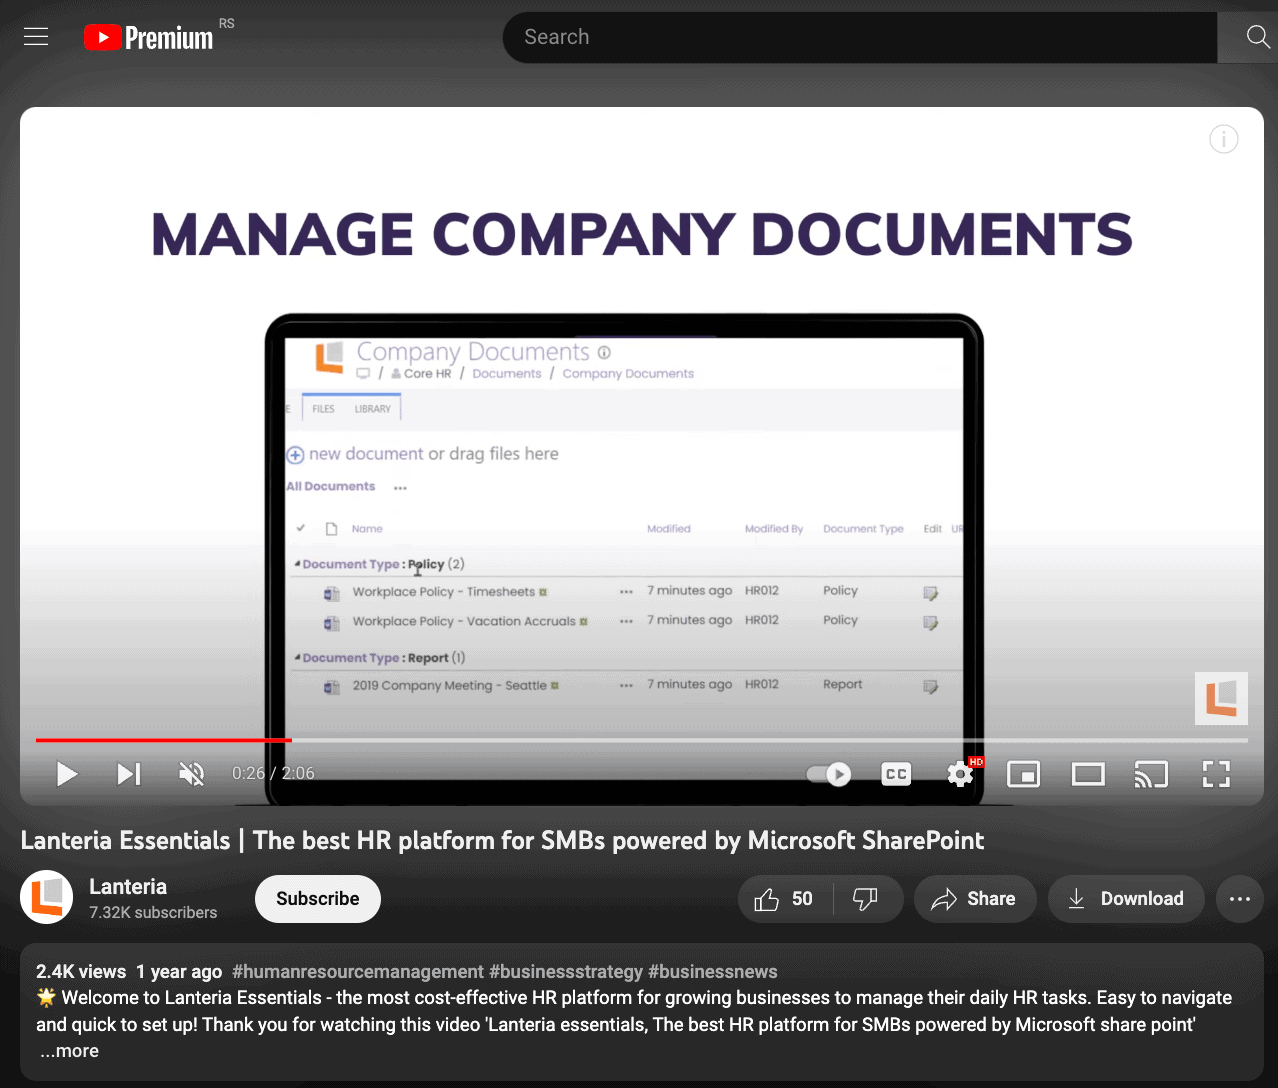Unmute the video sound
Viewport: 1278px width, 1088px height.
pos(191,774)
